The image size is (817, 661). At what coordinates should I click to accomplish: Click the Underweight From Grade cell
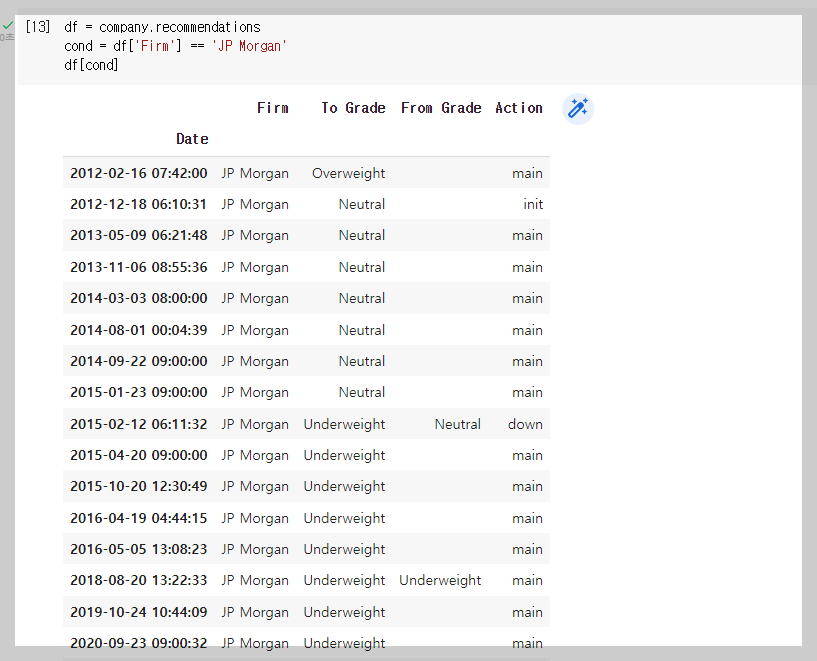[x=440, y=580]
